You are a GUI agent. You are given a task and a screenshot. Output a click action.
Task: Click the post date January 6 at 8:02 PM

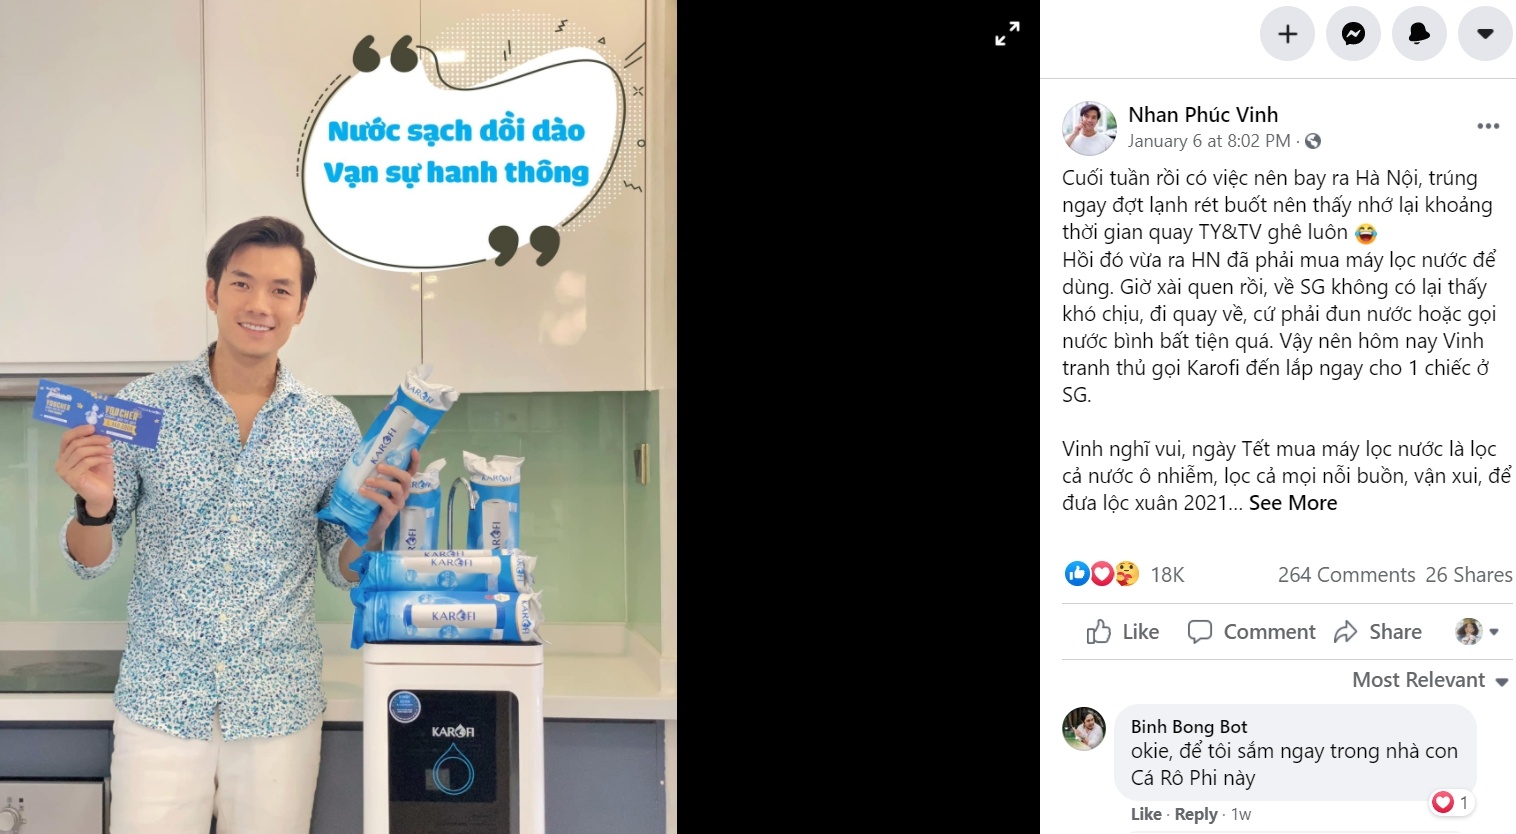tap(1209, 141)
